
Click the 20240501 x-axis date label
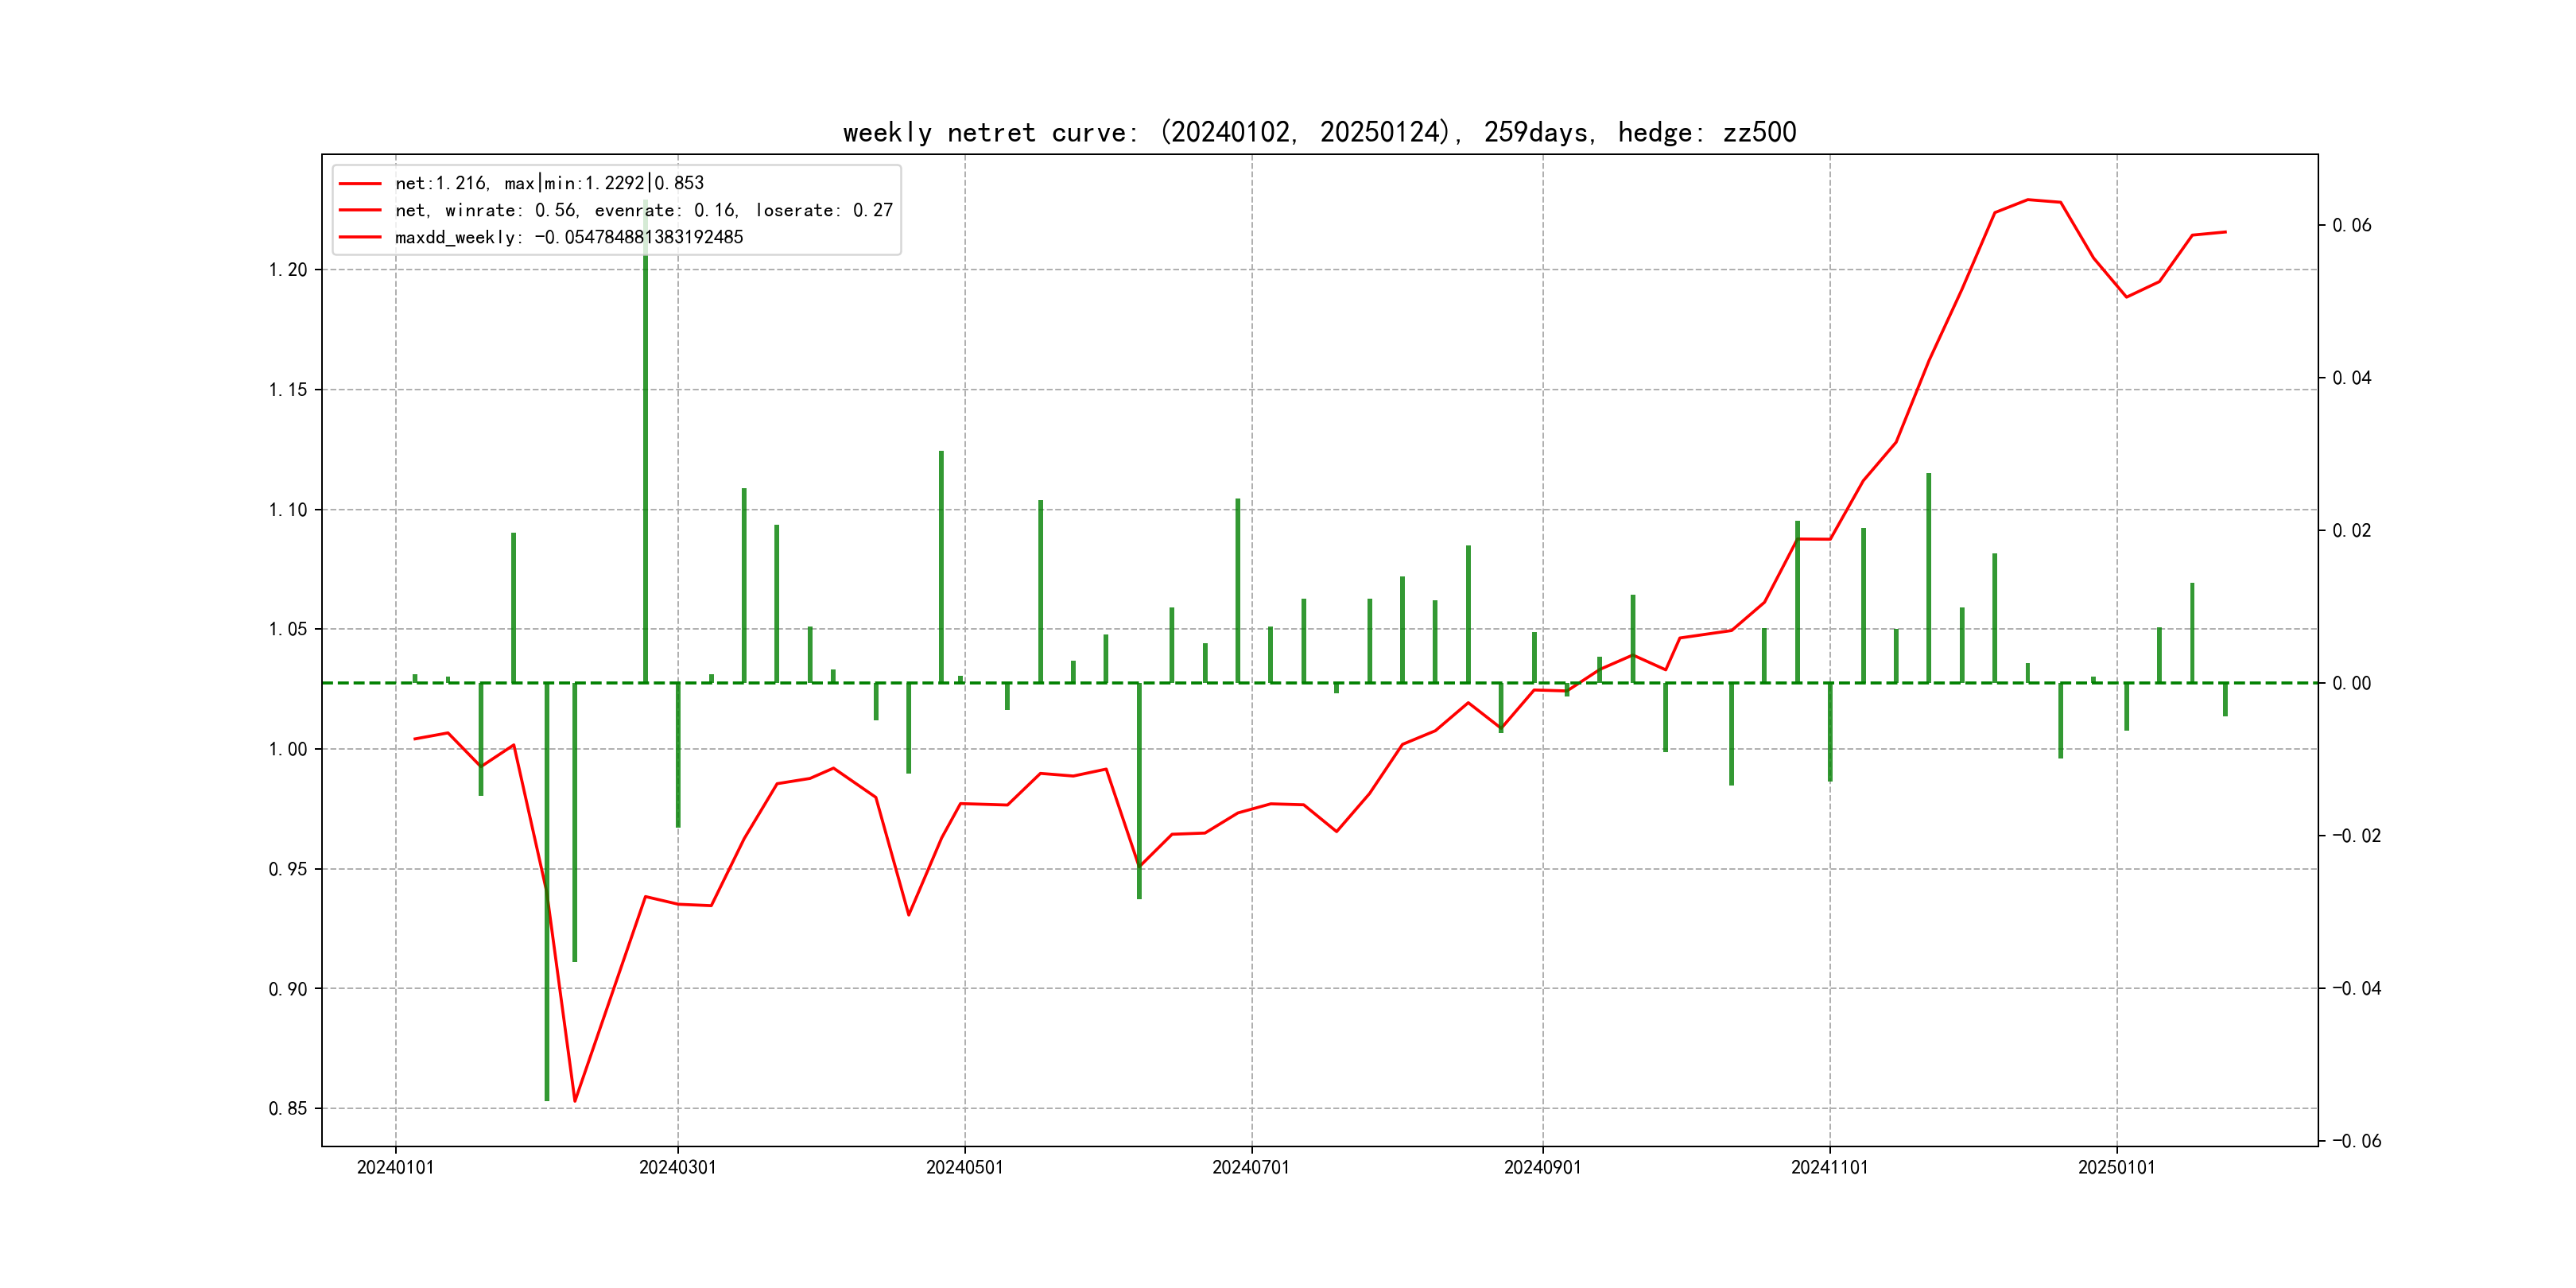pyautogui.click(x=964, y=1167)
